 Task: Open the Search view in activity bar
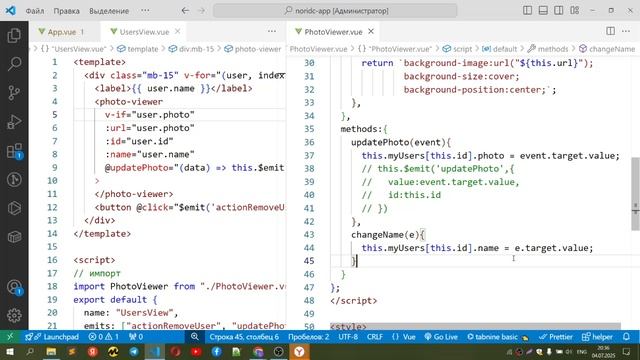pos(14,64)
